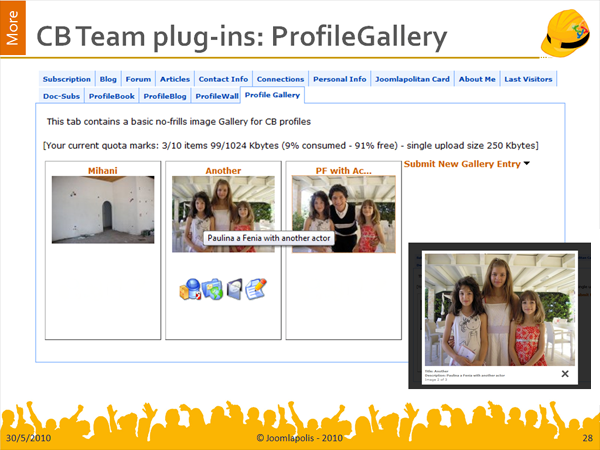Open the Another gallery title
Screen dimensions: 600x450
coord(223,171)
